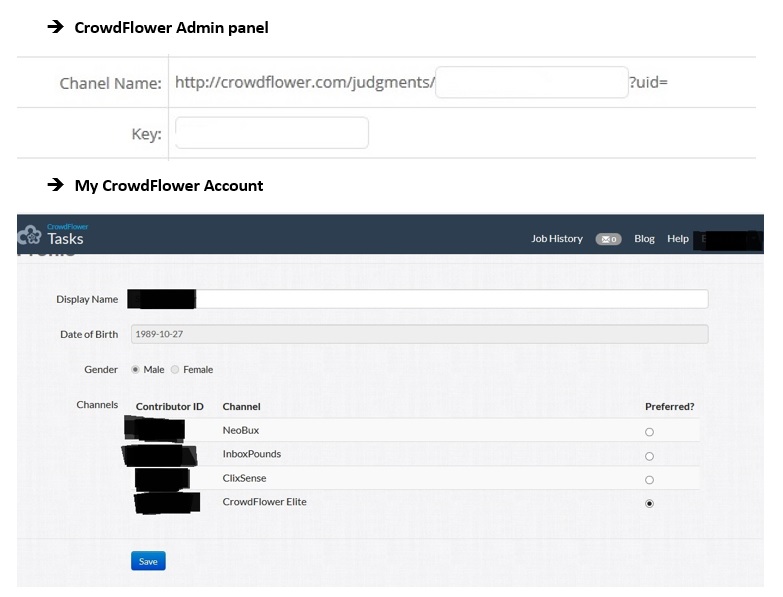Viewport: 783px width, 597px height.
Task: Save the profile changes
Action: tap(148, 561)
